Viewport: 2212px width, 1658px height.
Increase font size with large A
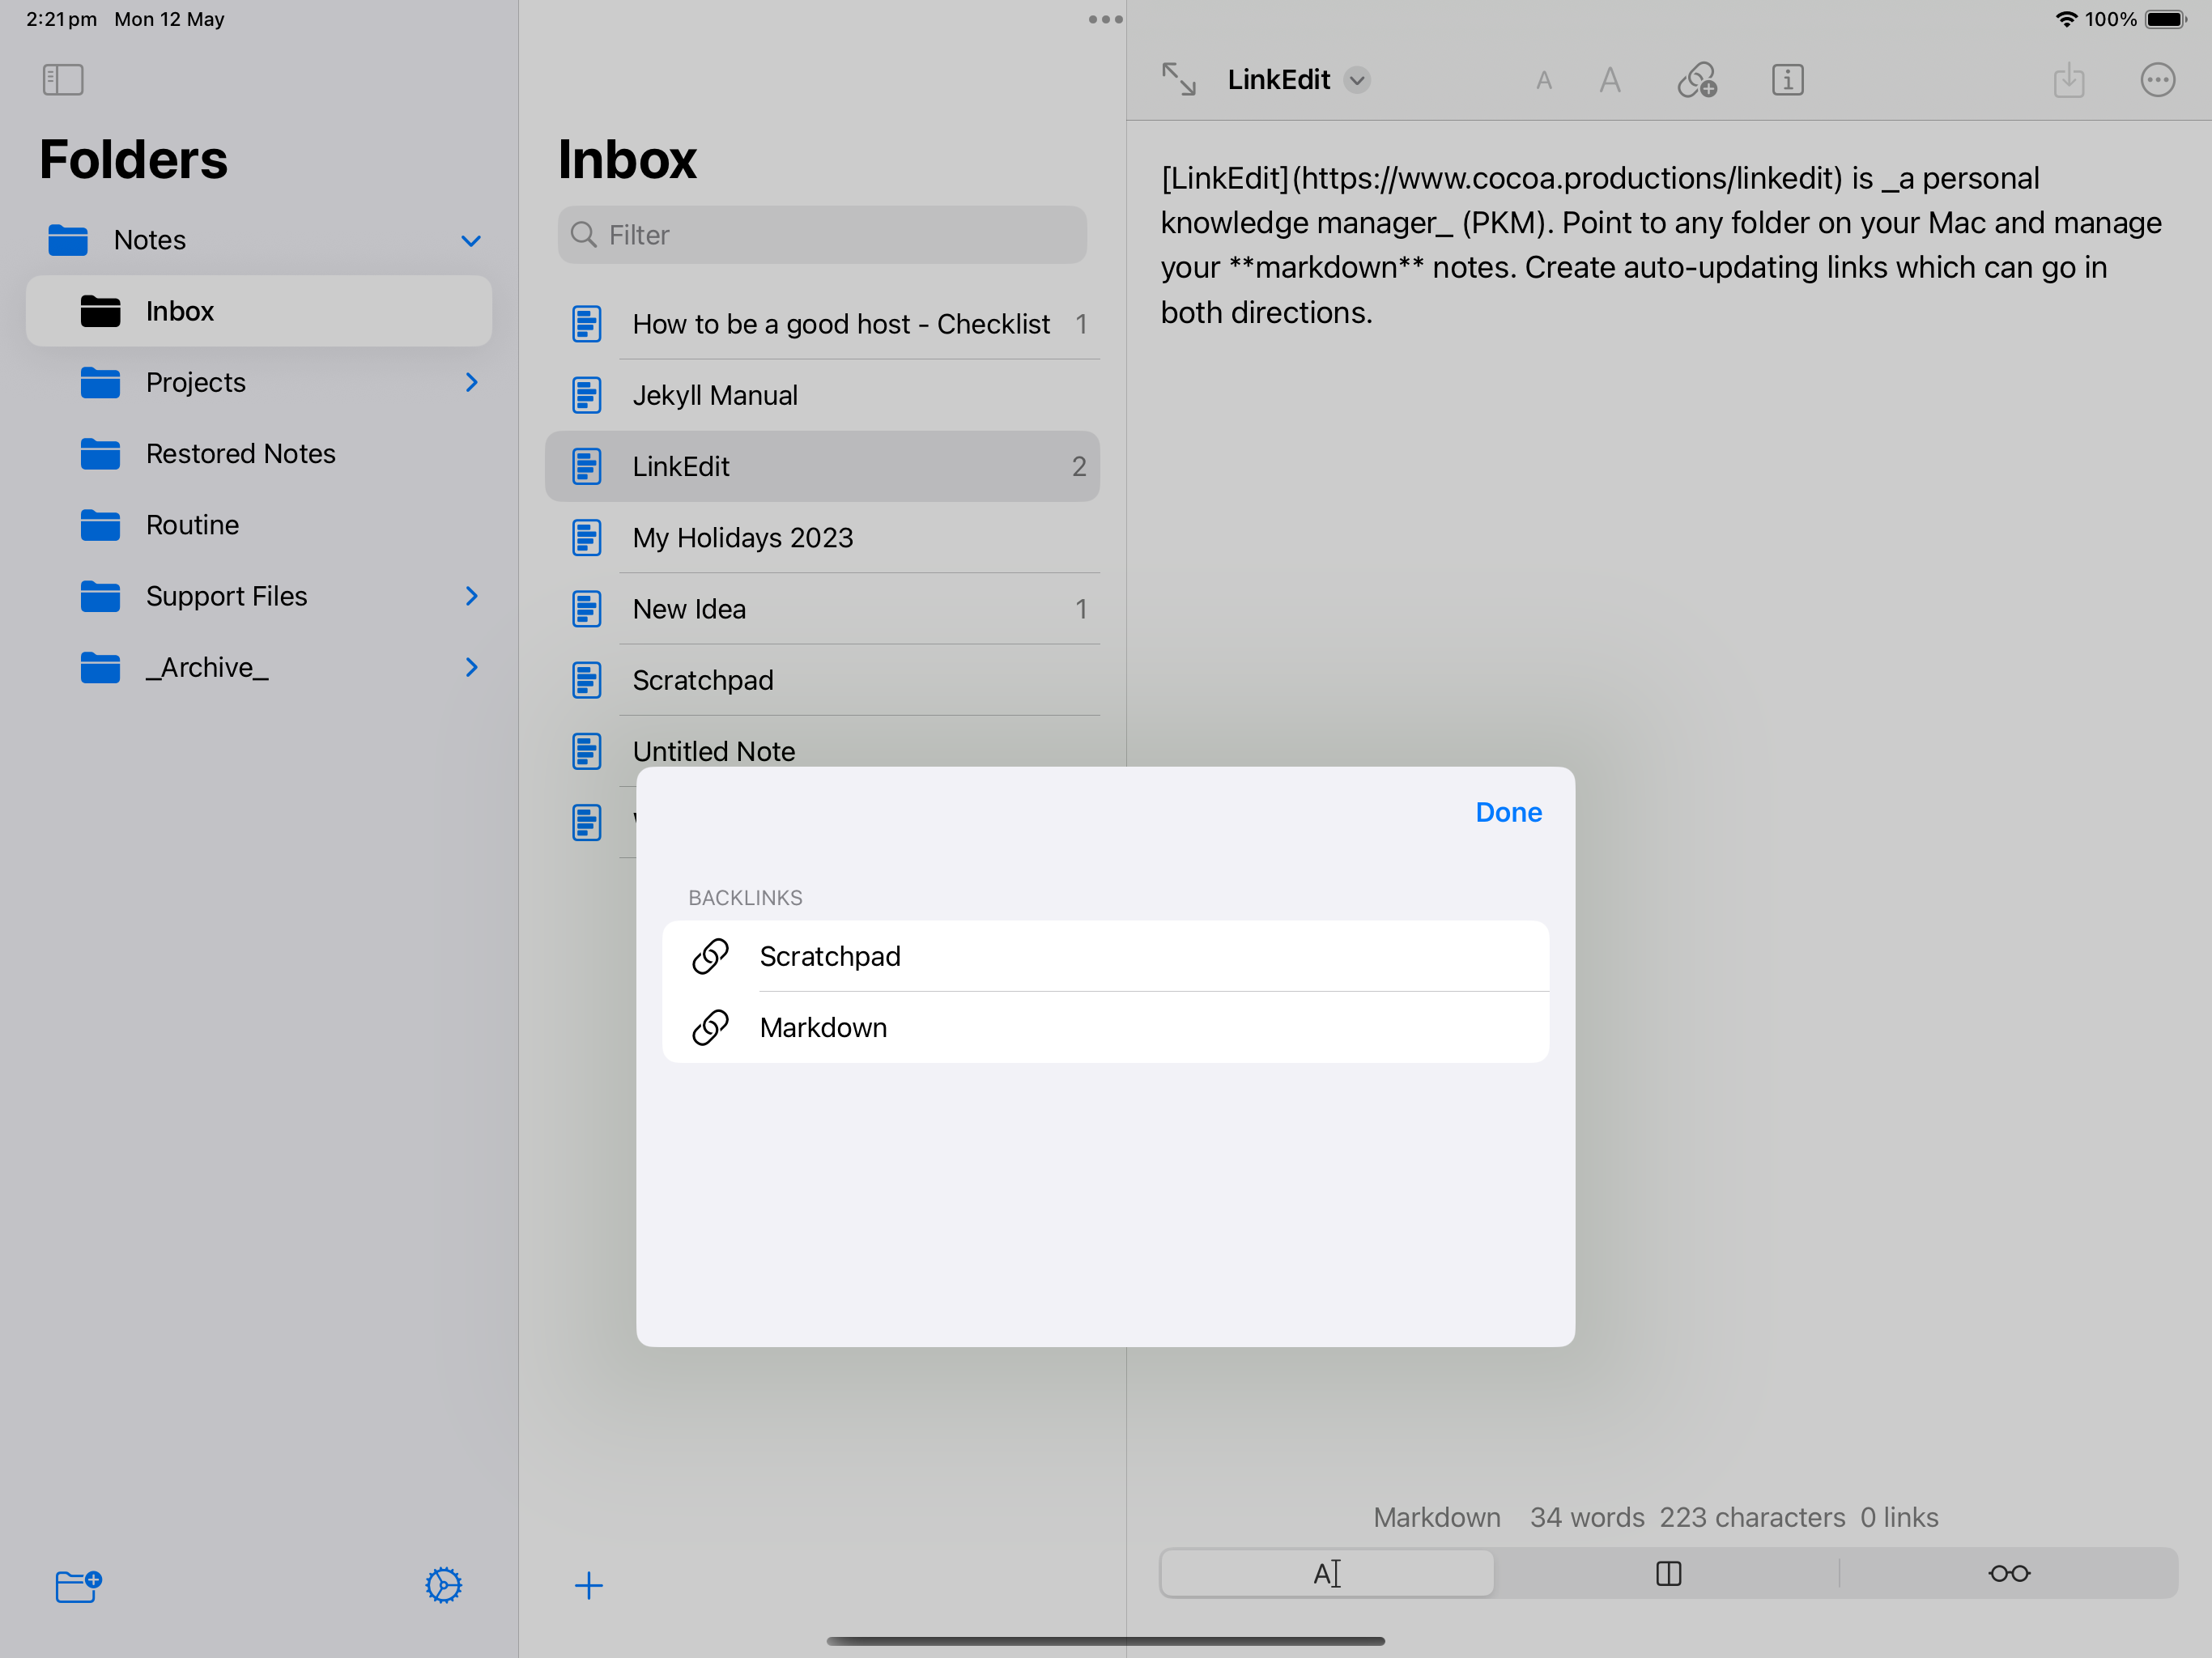[x=1609, y=80]
